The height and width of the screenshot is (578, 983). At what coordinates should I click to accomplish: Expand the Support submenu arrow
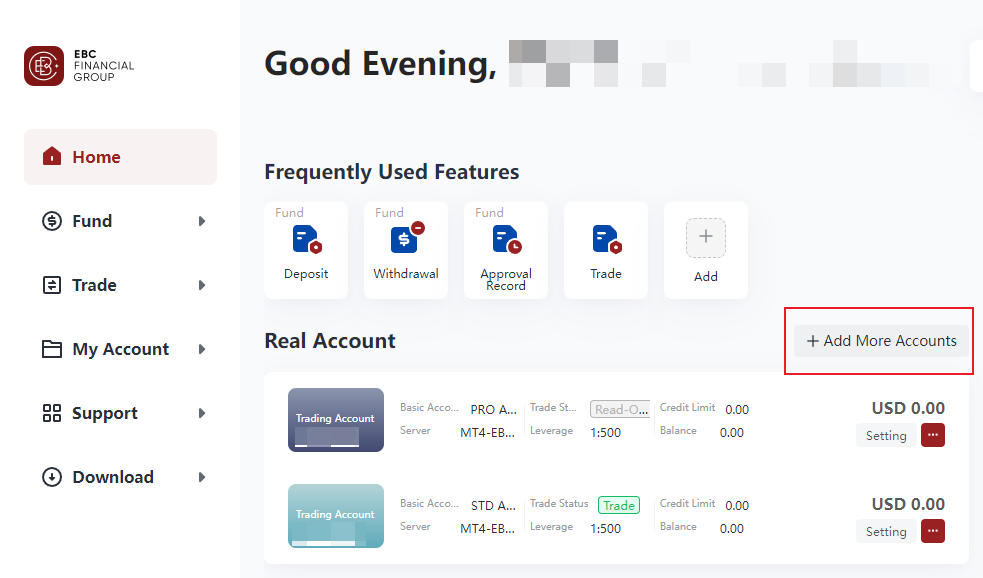(202, 413)
